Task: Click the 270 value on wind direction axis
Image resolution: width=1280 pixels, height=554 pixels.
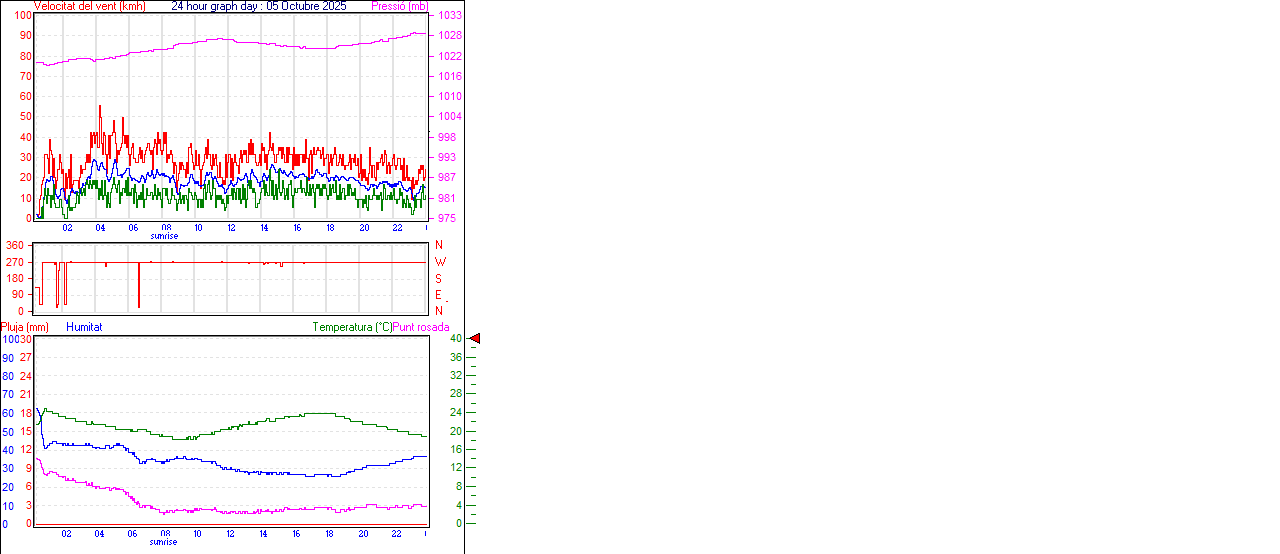Action: tap(15, 262)
